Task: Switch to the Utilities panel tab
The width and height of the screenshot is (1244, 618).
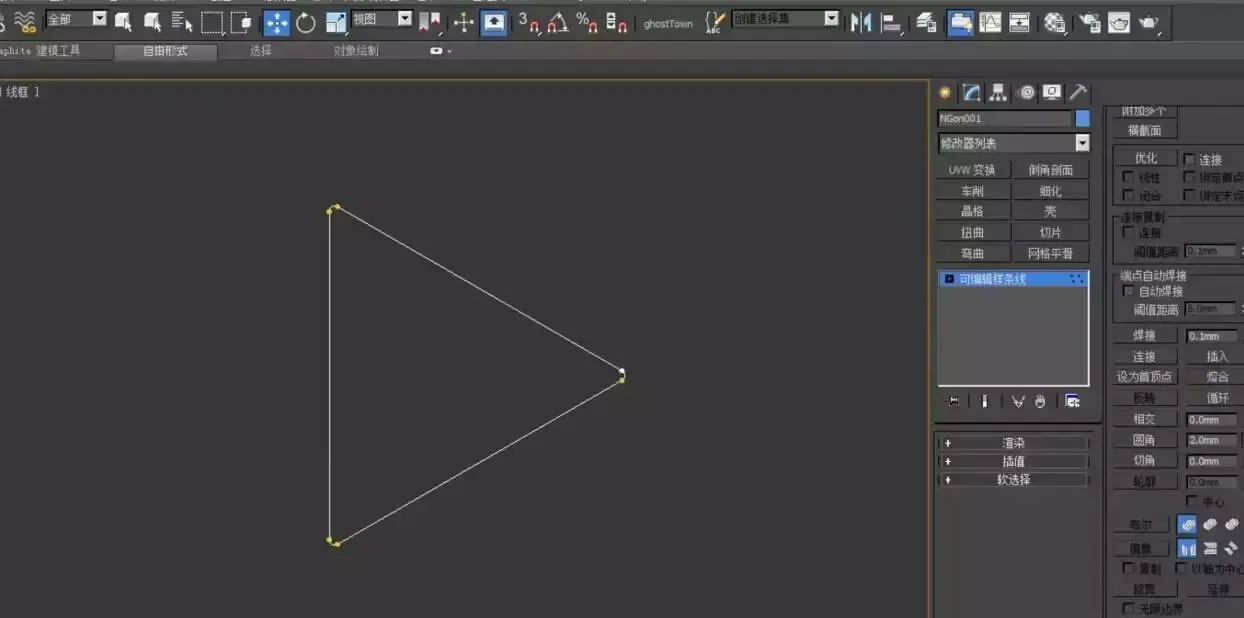Action: (1078, 92)
